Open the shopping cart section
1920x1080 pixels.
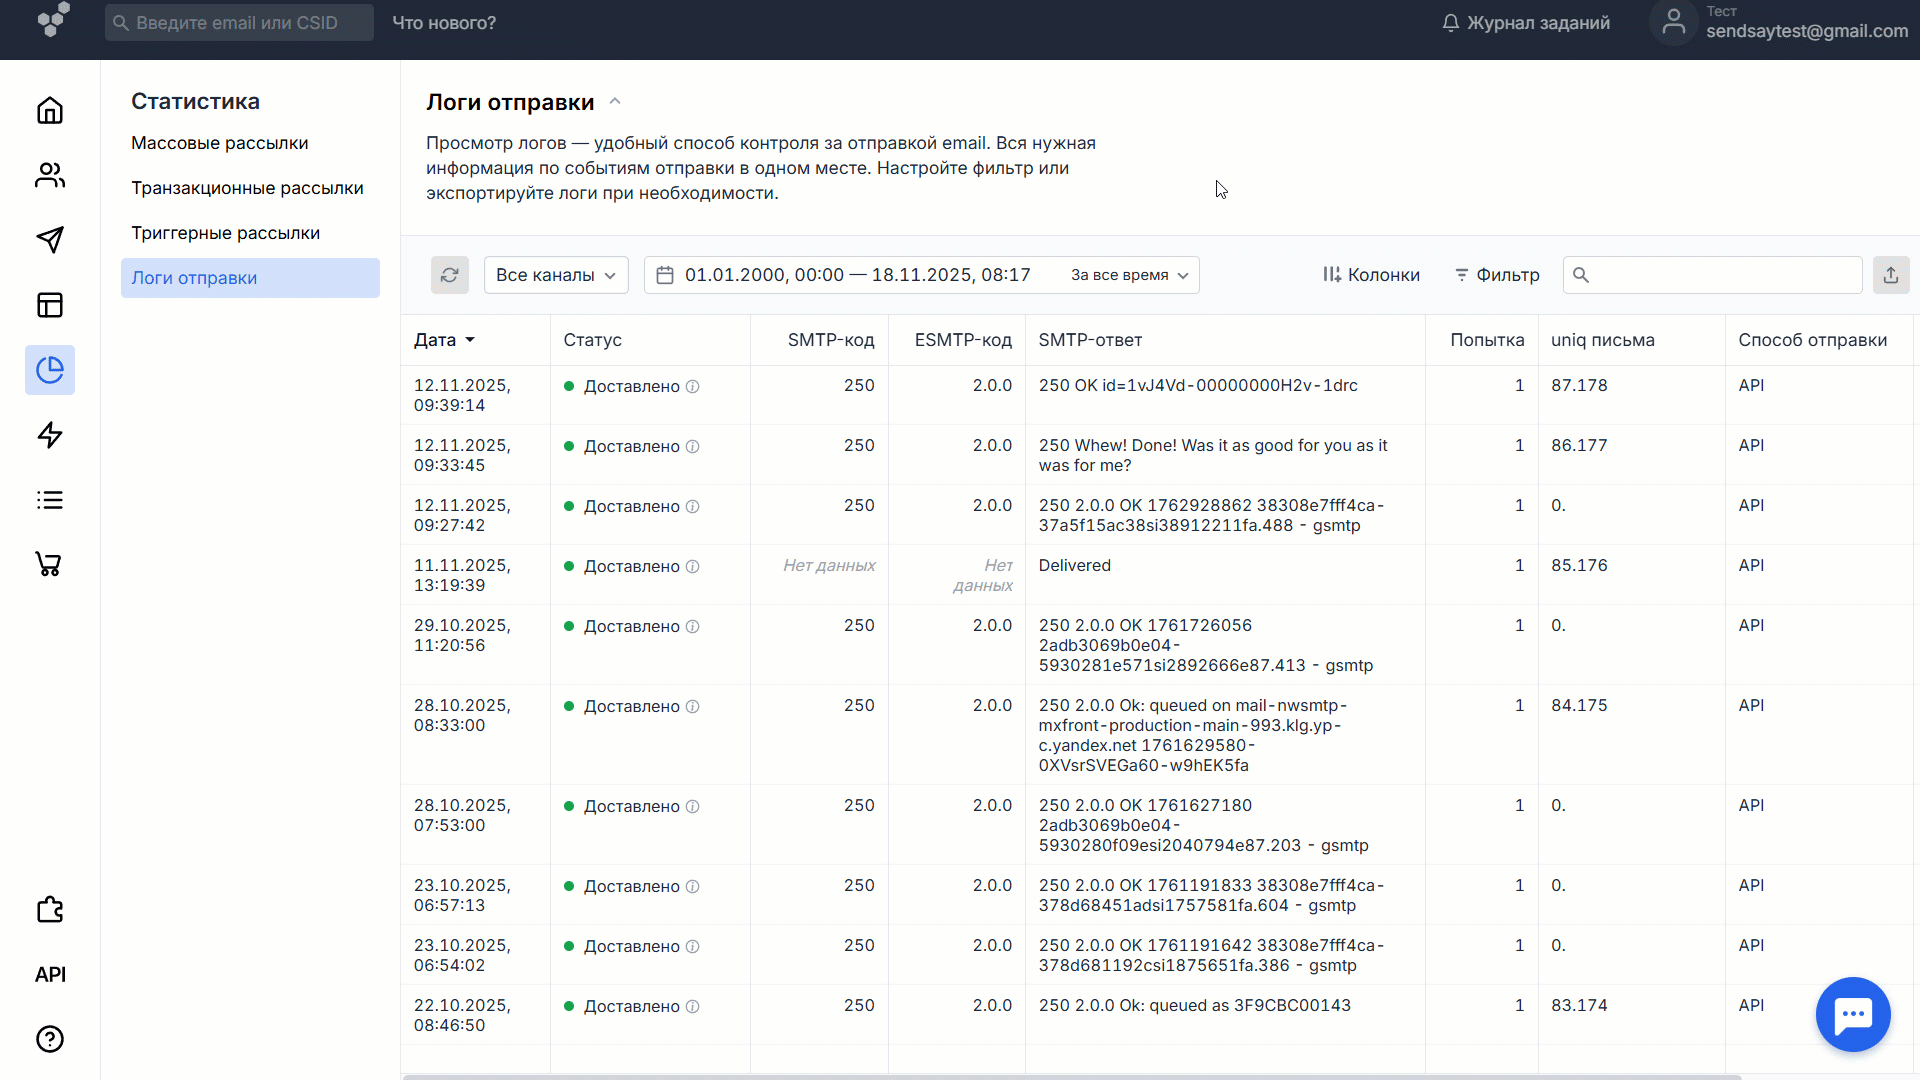tap(49, 563)
